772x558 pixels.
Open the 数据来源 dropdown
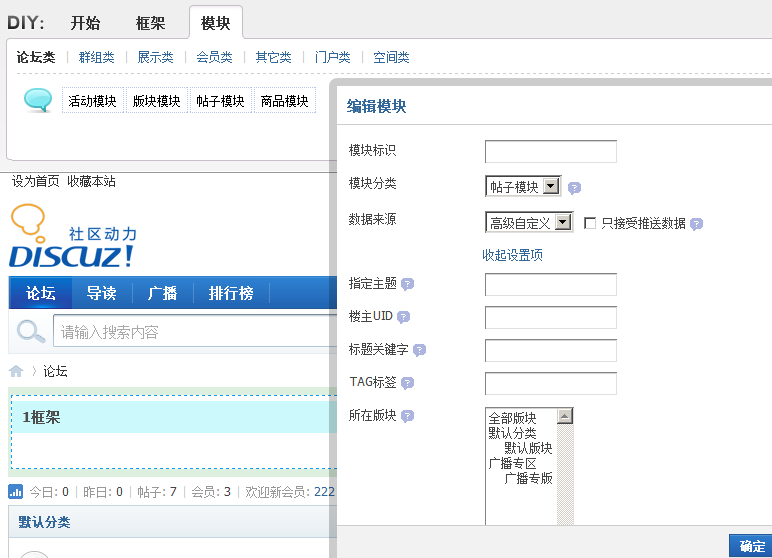[562, 222]
